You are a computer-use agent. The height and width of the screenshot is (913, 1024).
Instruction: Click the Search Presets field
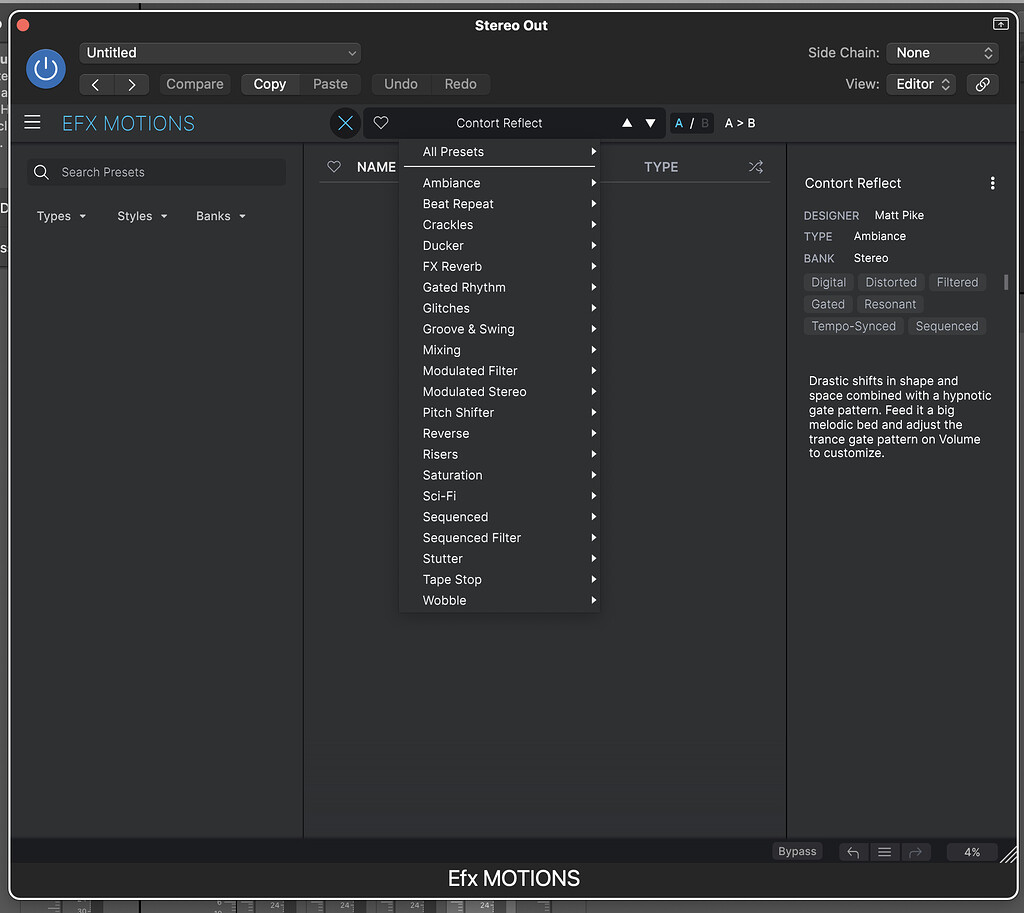pos(157,172)
